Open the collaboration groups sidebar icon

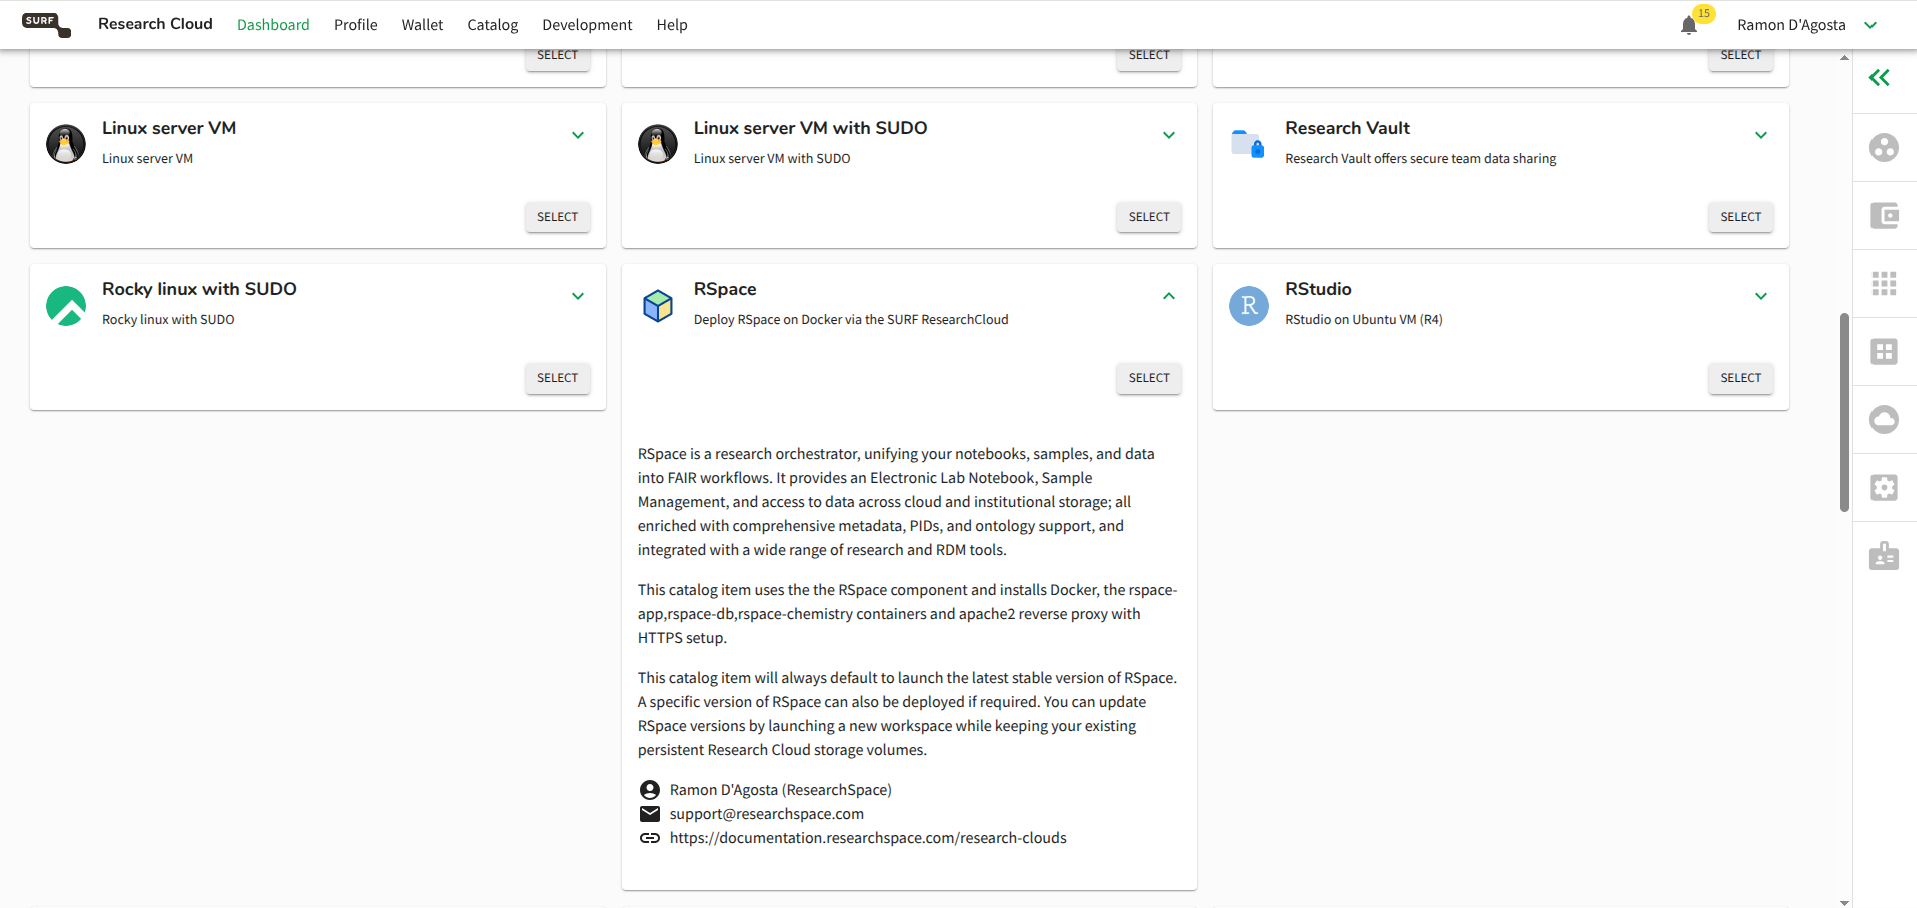(1884, 148)
